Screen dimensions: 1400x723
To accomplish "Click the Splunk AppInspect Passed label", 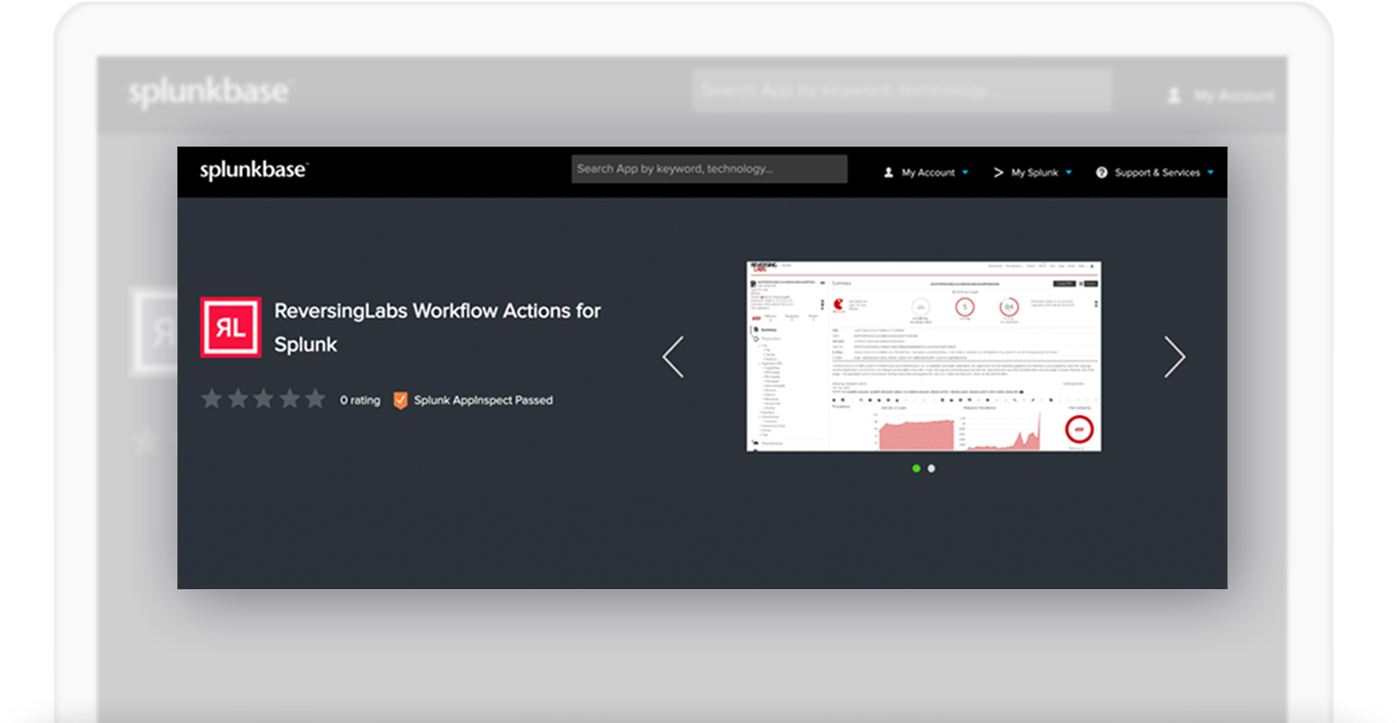I will [483, 400].
